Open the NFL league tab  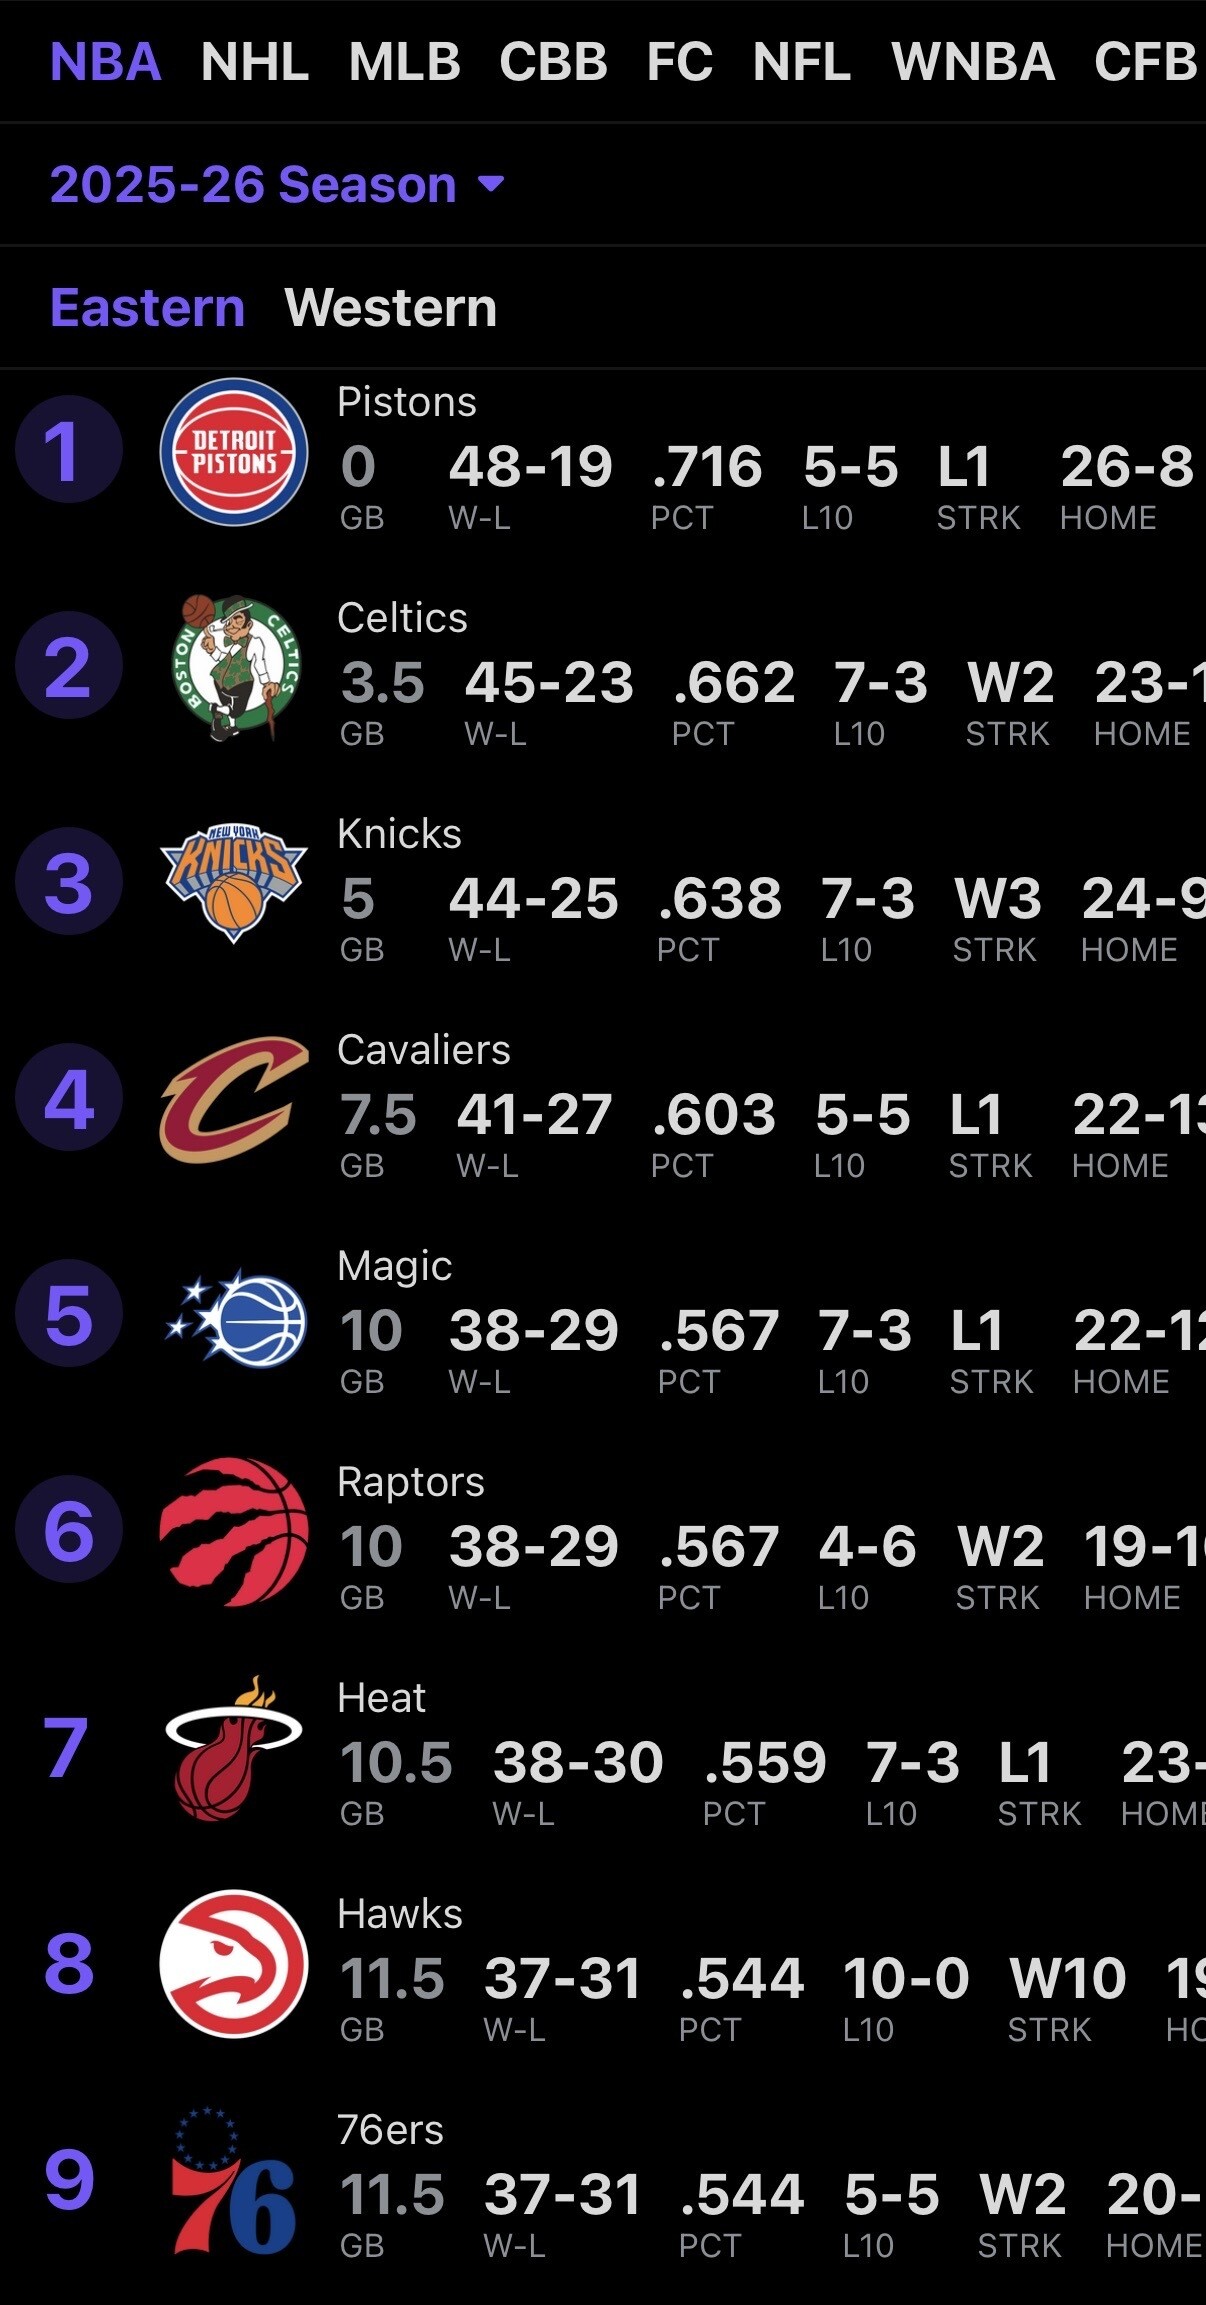pos(801,62)
